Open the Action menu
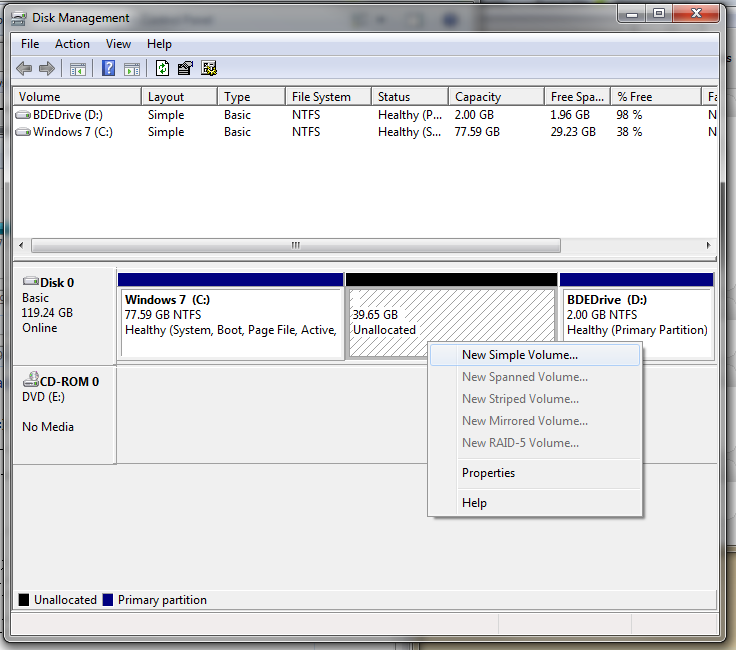Screen dimensions: 736x650 pos(72,44)
